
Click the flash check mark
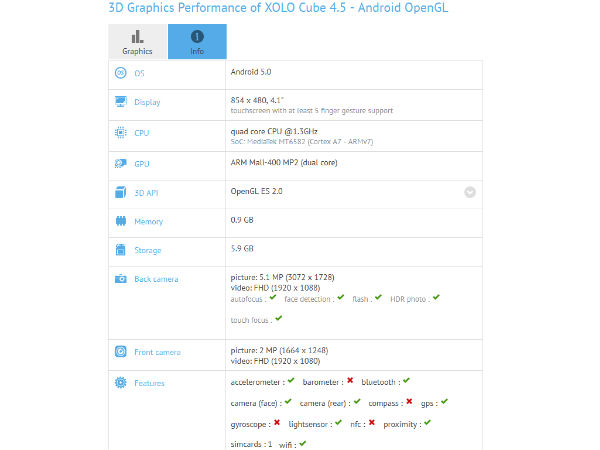pyautogui.click(x=378, y=297)
